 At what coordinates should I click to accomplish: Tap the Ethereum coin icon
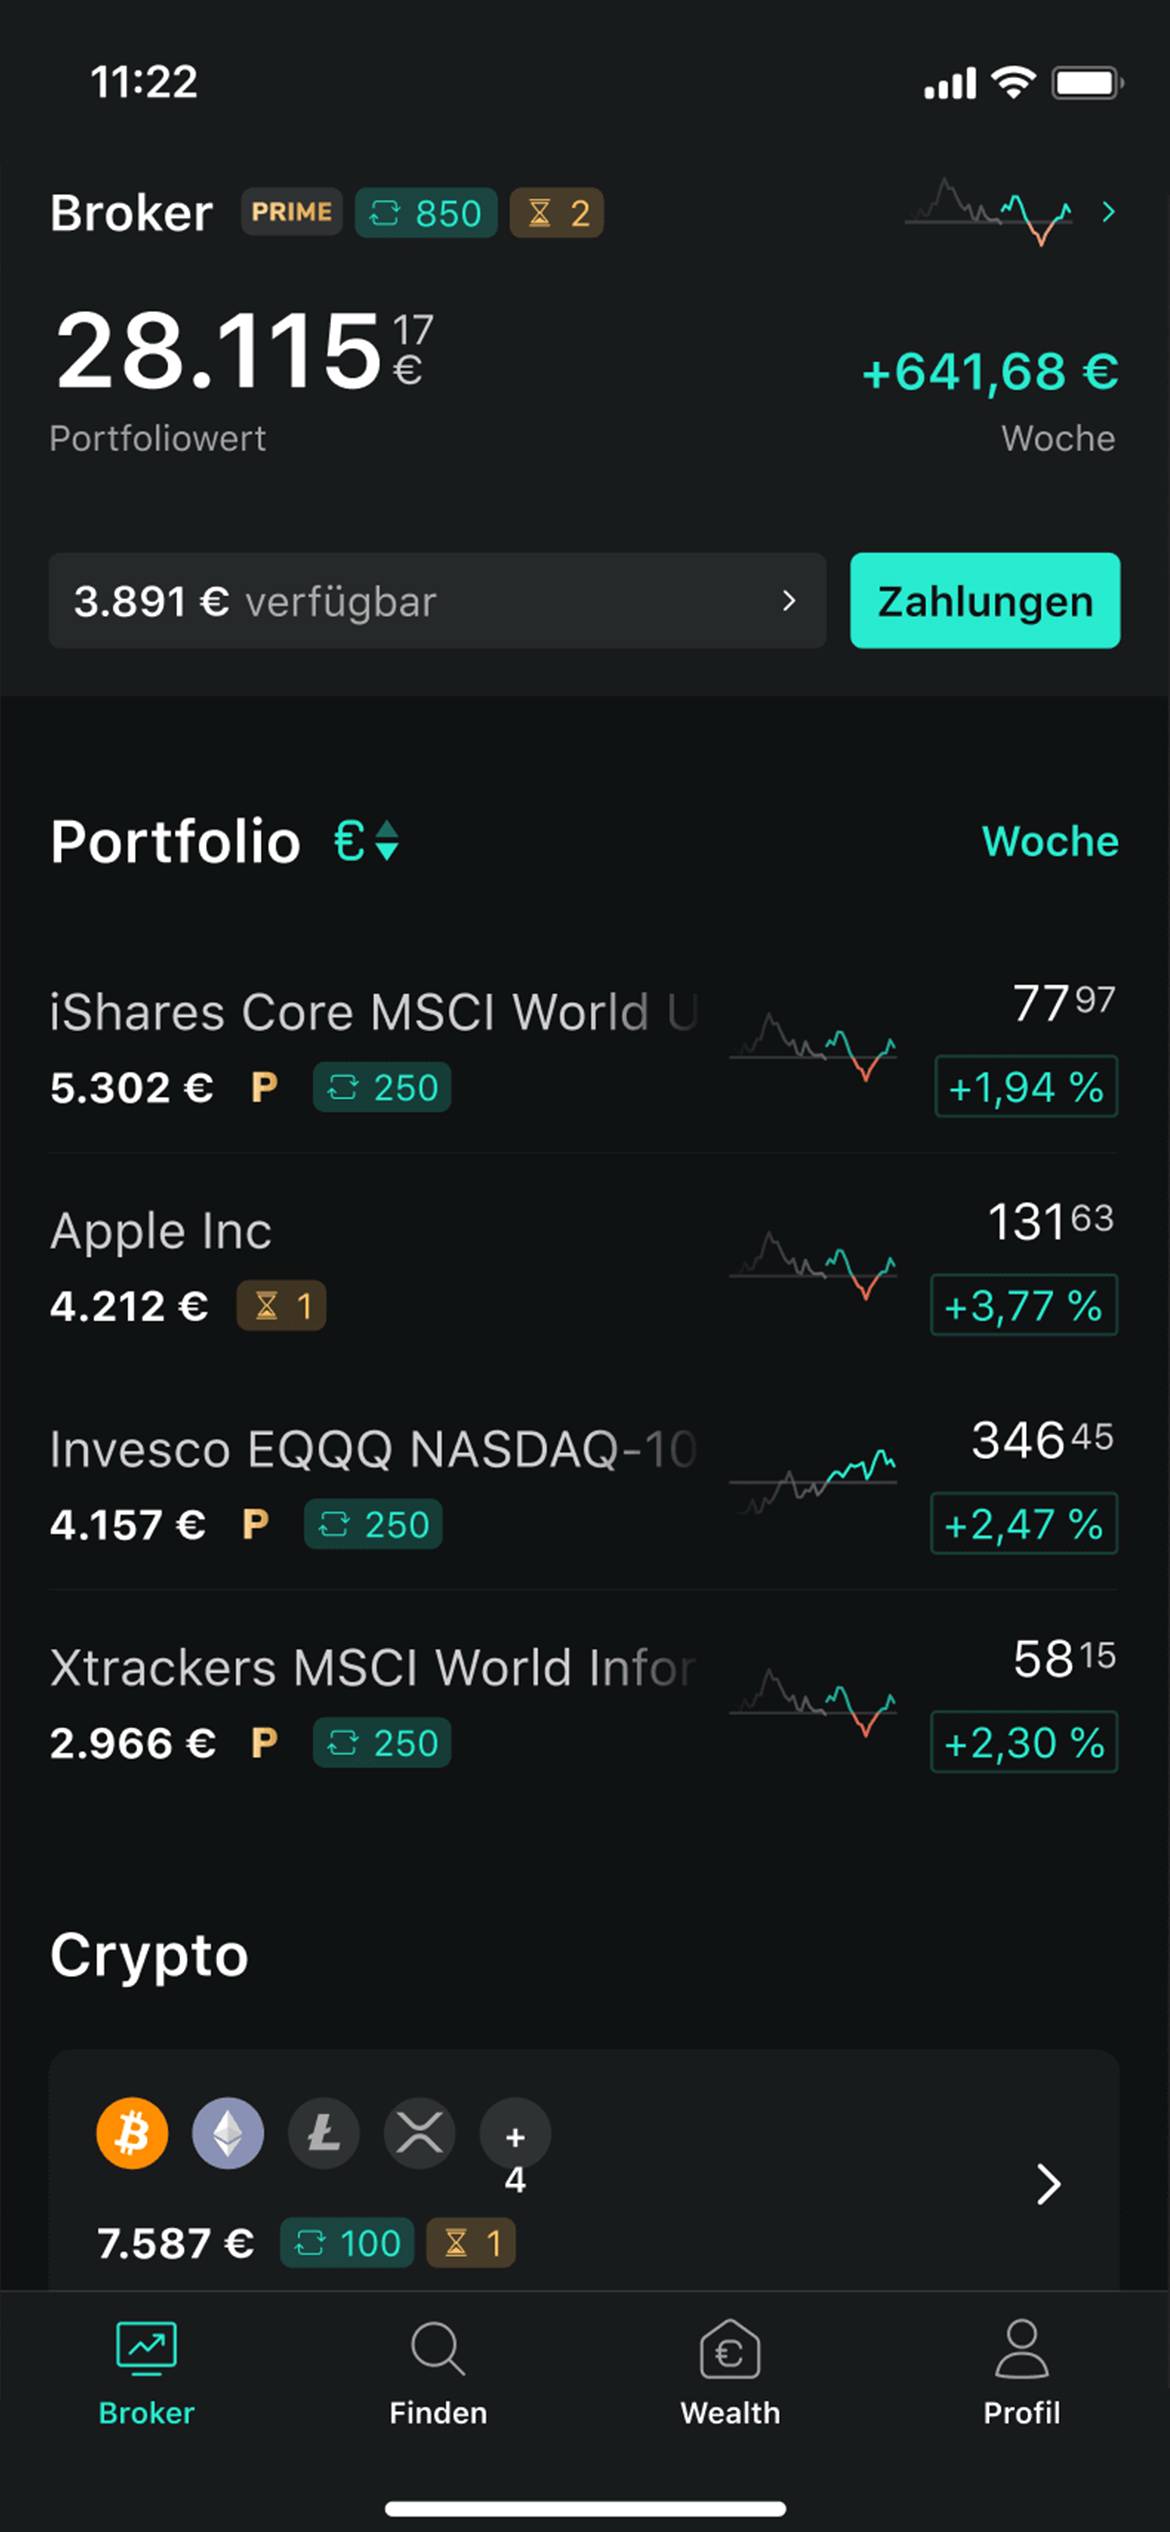pyautogui.click(x=228, y=2132)
